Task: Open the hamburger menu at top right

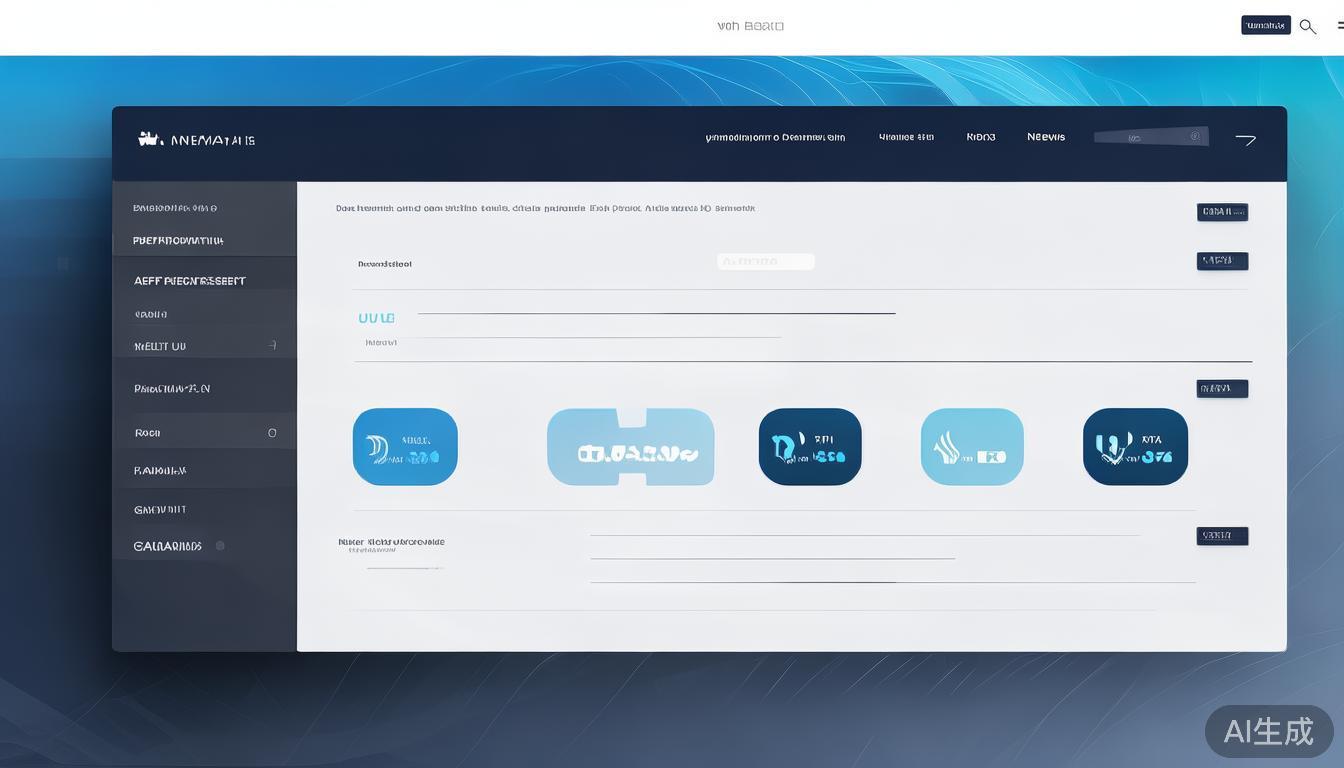Action: tap(1339, 26)
